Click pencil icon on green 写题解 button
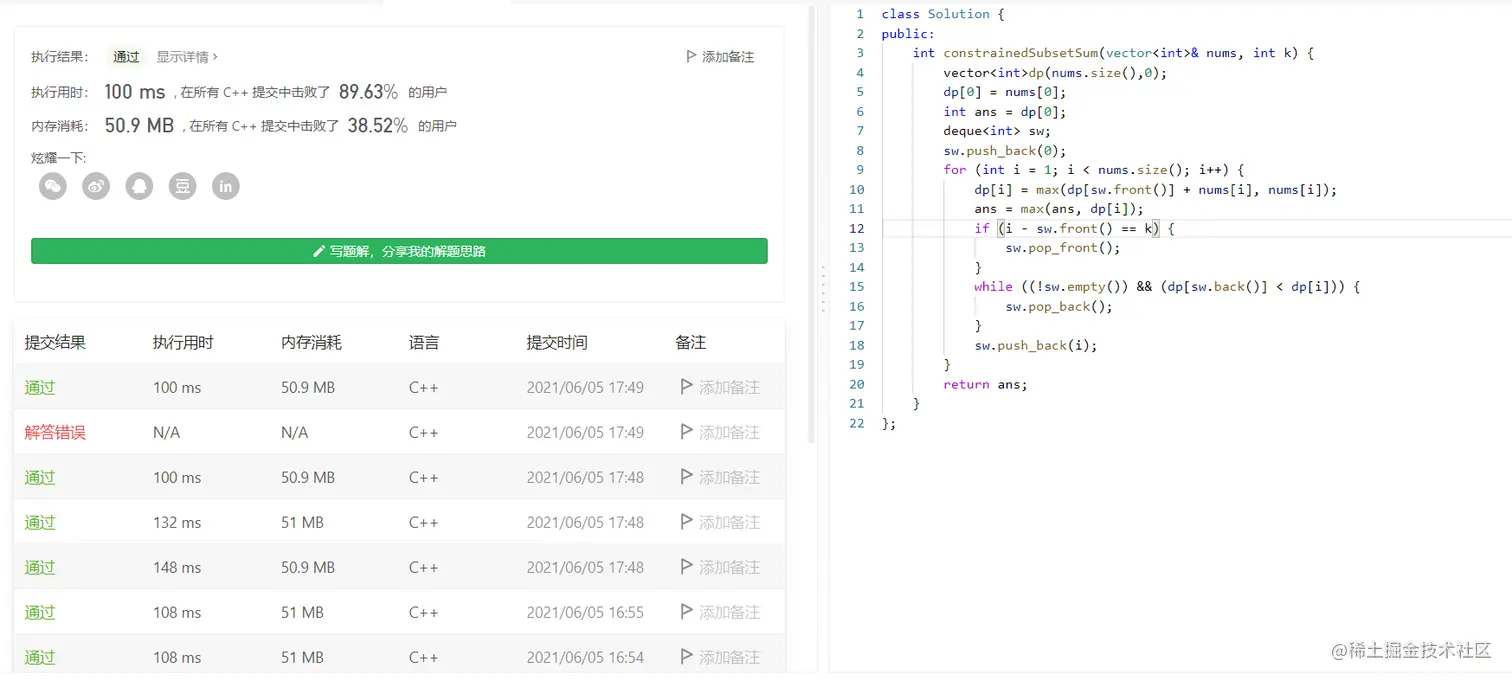1512x681 pixels. coord(319,251)
